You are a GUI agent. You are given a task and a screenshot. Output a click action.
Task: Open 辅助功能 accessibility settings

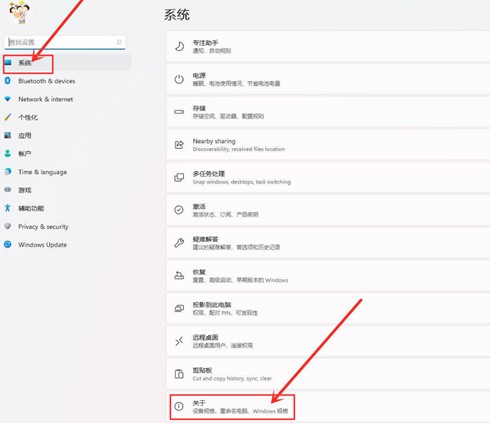31,208
